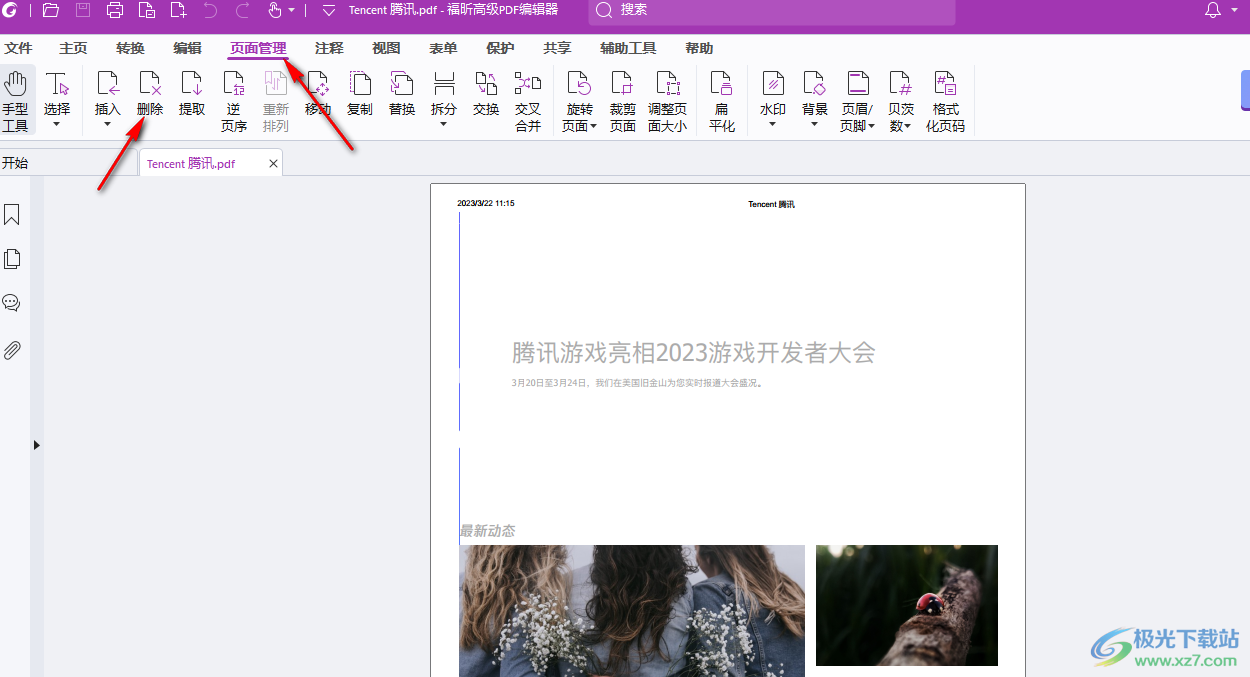Click the 格式化页码 format page numbers tool
1250x677 pixels.
click(x=945, y=100)
